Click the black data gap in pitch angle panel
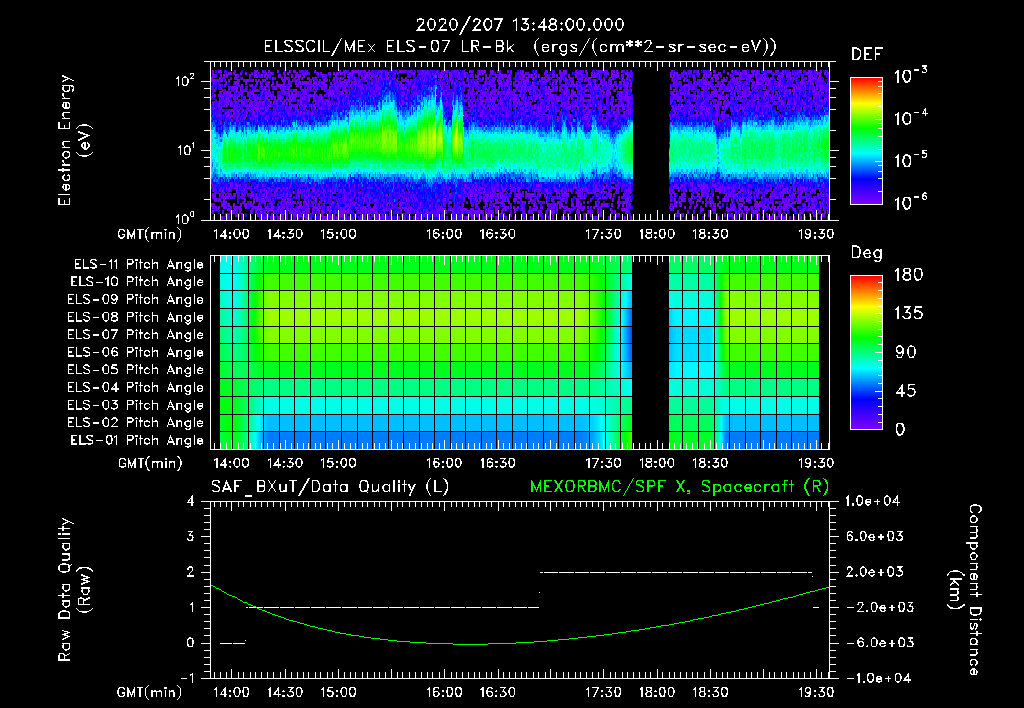 [x=651, y=351]
